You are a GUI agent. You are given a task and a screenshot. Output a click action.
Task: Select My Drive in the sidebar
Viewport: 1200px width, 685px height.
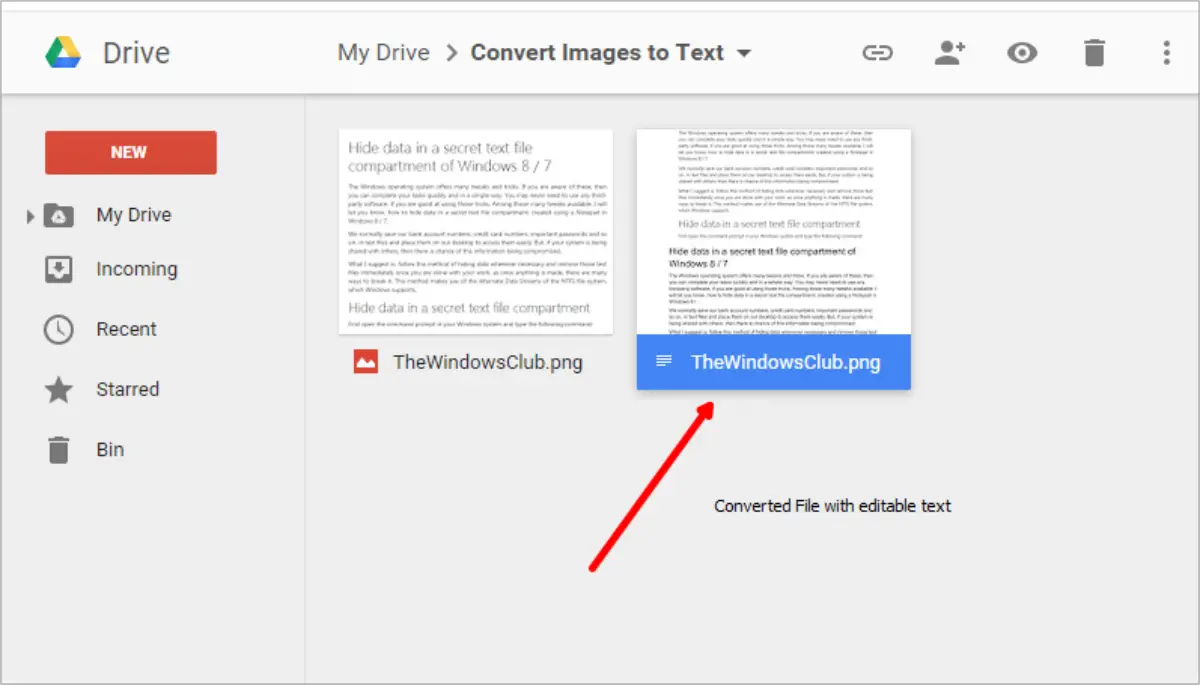133,215
